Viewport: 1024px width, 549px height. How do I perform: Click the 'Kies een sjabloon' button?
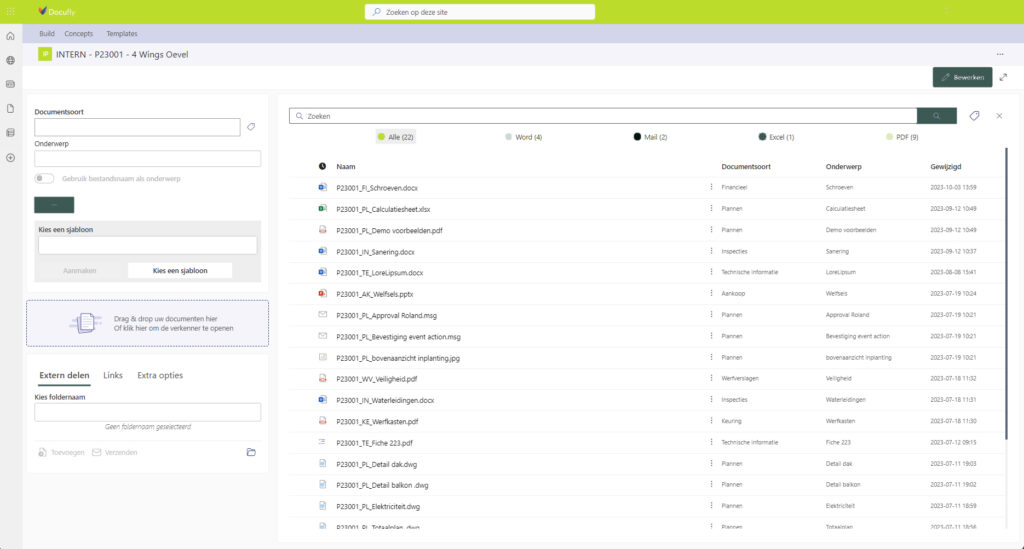tap(180, 270)
